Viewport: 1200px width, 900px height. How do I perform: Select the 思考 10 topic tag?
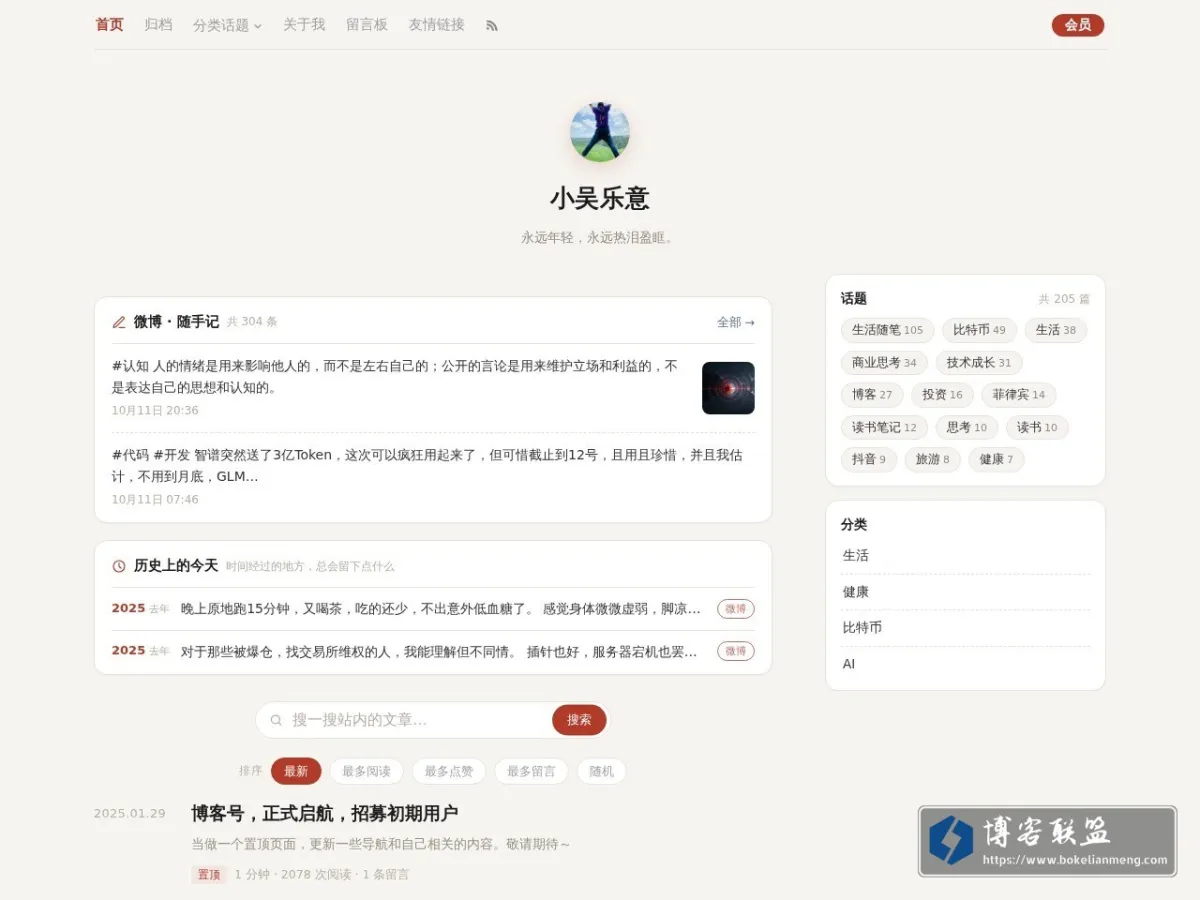pos(966,428)
